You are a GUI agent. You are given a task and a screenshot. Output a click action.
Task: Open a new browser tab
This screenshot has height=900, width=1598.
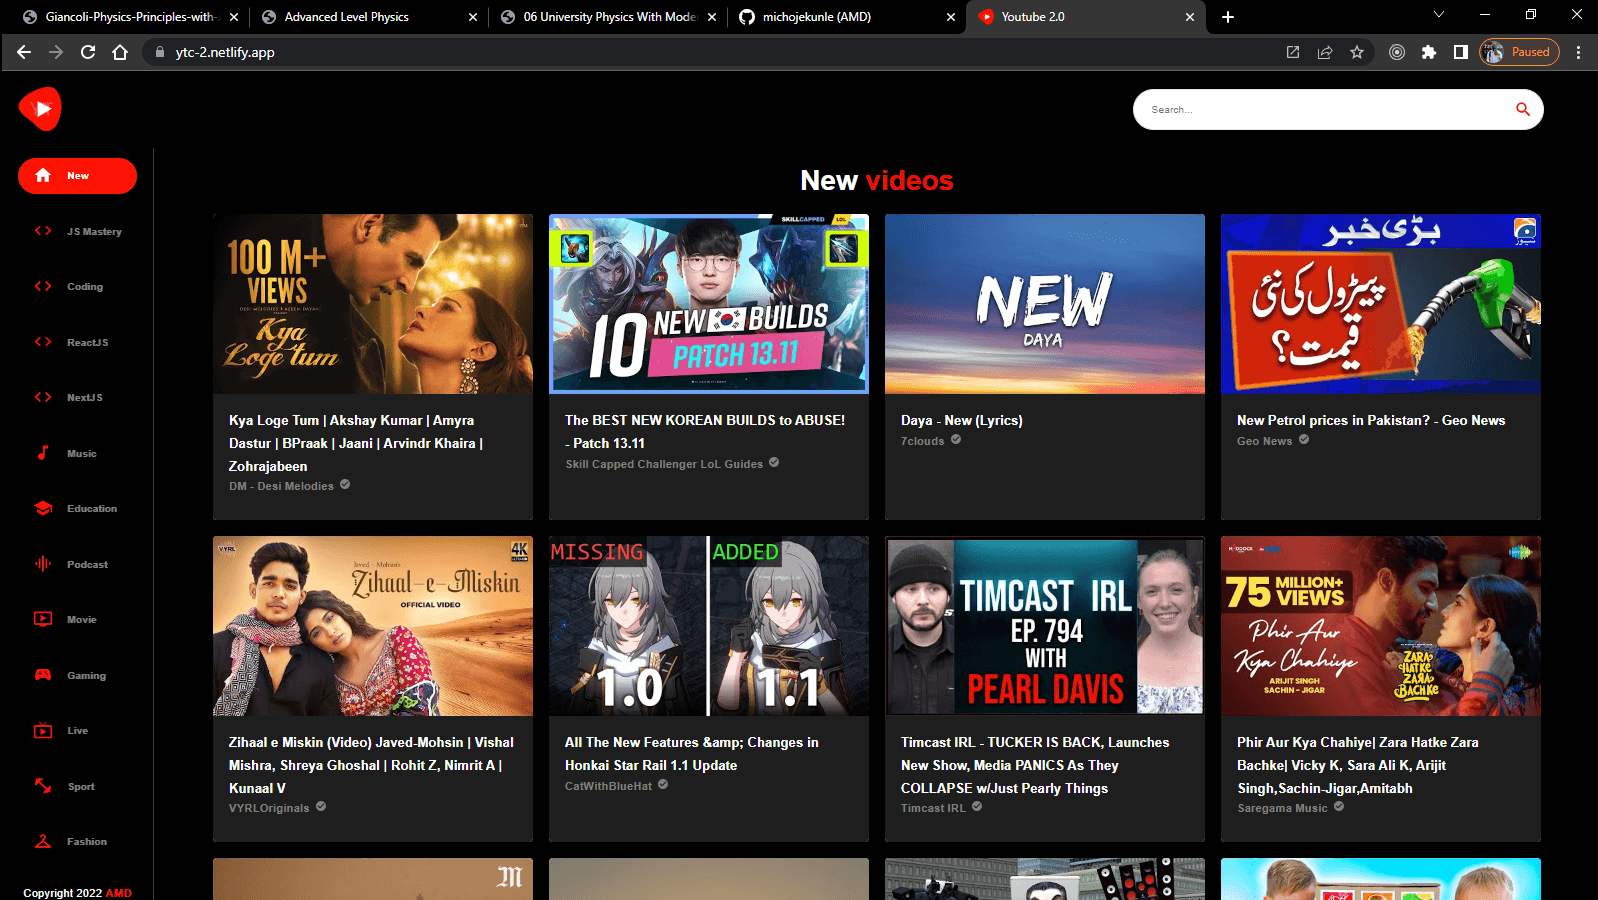tap(1228, 17)
